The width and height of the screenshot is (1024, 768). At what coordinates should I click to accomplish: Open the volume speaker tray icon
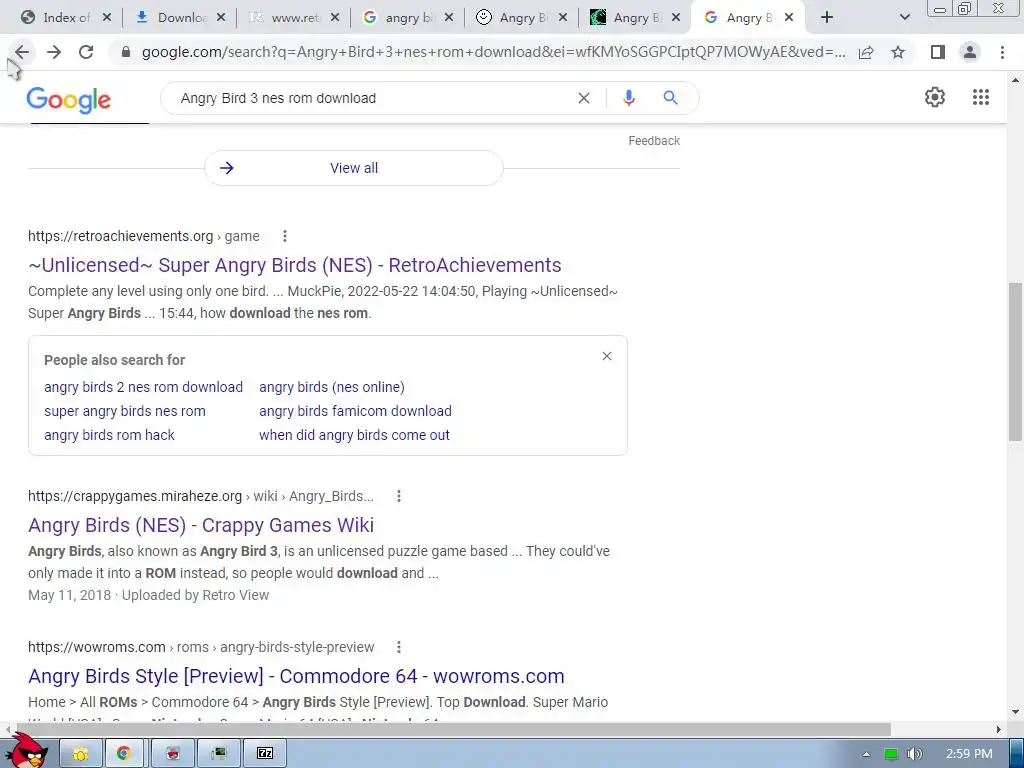click(914, 754)
